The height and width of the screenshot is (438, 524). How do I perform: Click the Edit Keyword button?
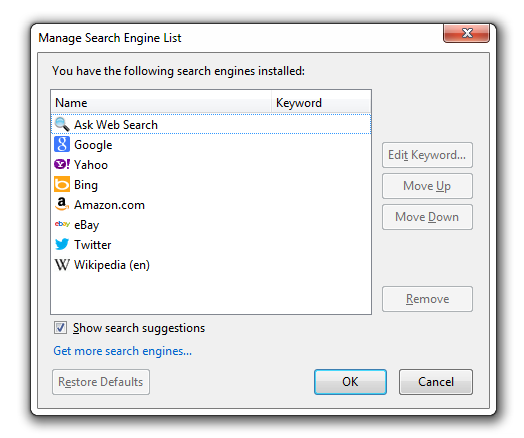click(427, 155)
